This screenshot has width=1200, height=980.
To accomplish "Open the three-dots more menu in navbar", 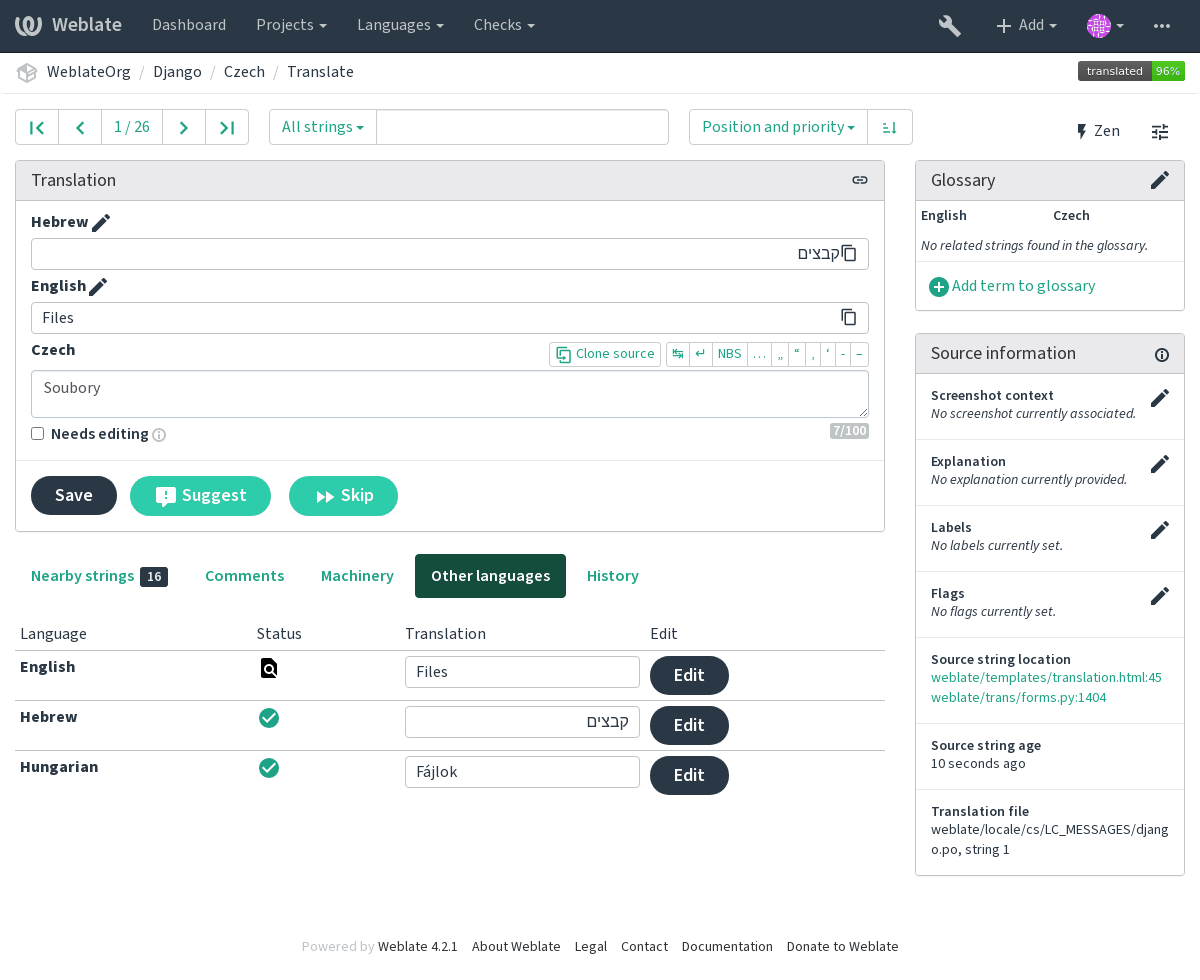I will tap(1162, 26).
